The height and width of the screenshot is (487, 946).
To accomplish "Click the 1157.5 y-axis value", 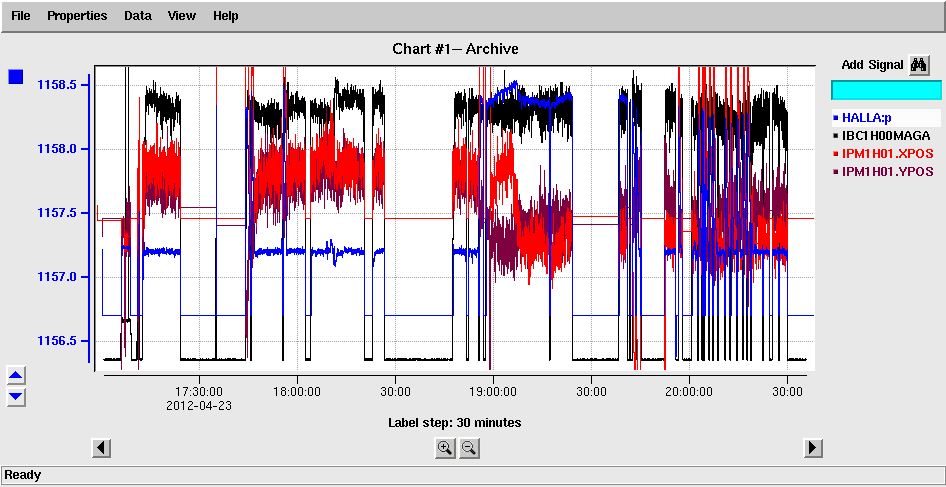I will point(57,213).
